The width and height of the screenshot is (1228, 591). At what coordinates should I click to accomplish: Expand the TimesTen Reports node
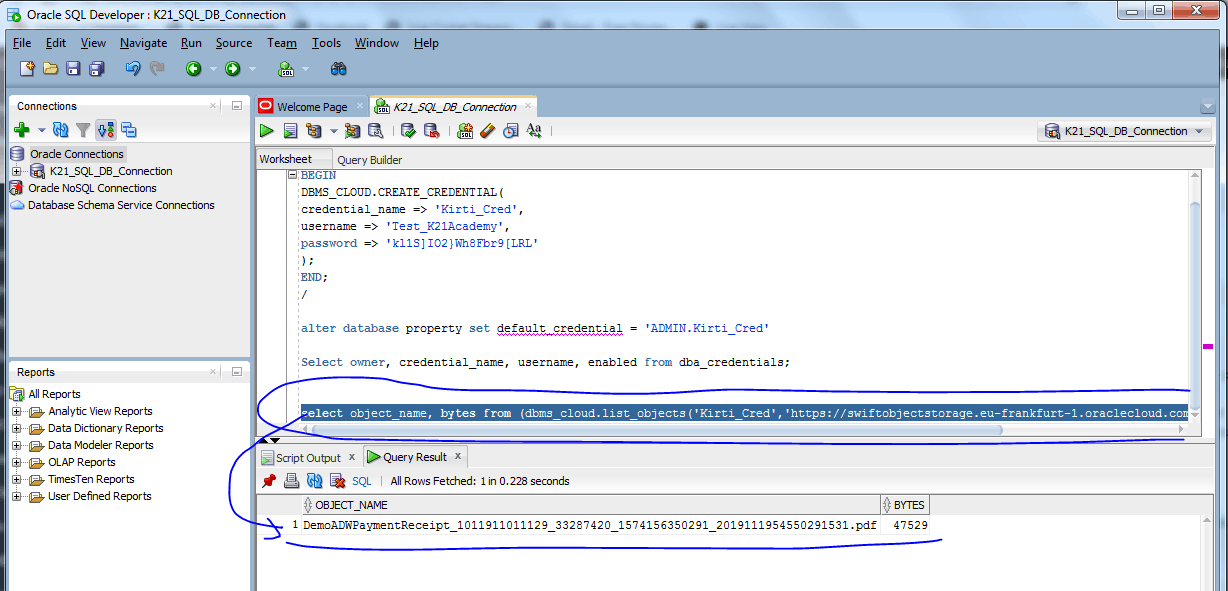click(x=16, y=479)
